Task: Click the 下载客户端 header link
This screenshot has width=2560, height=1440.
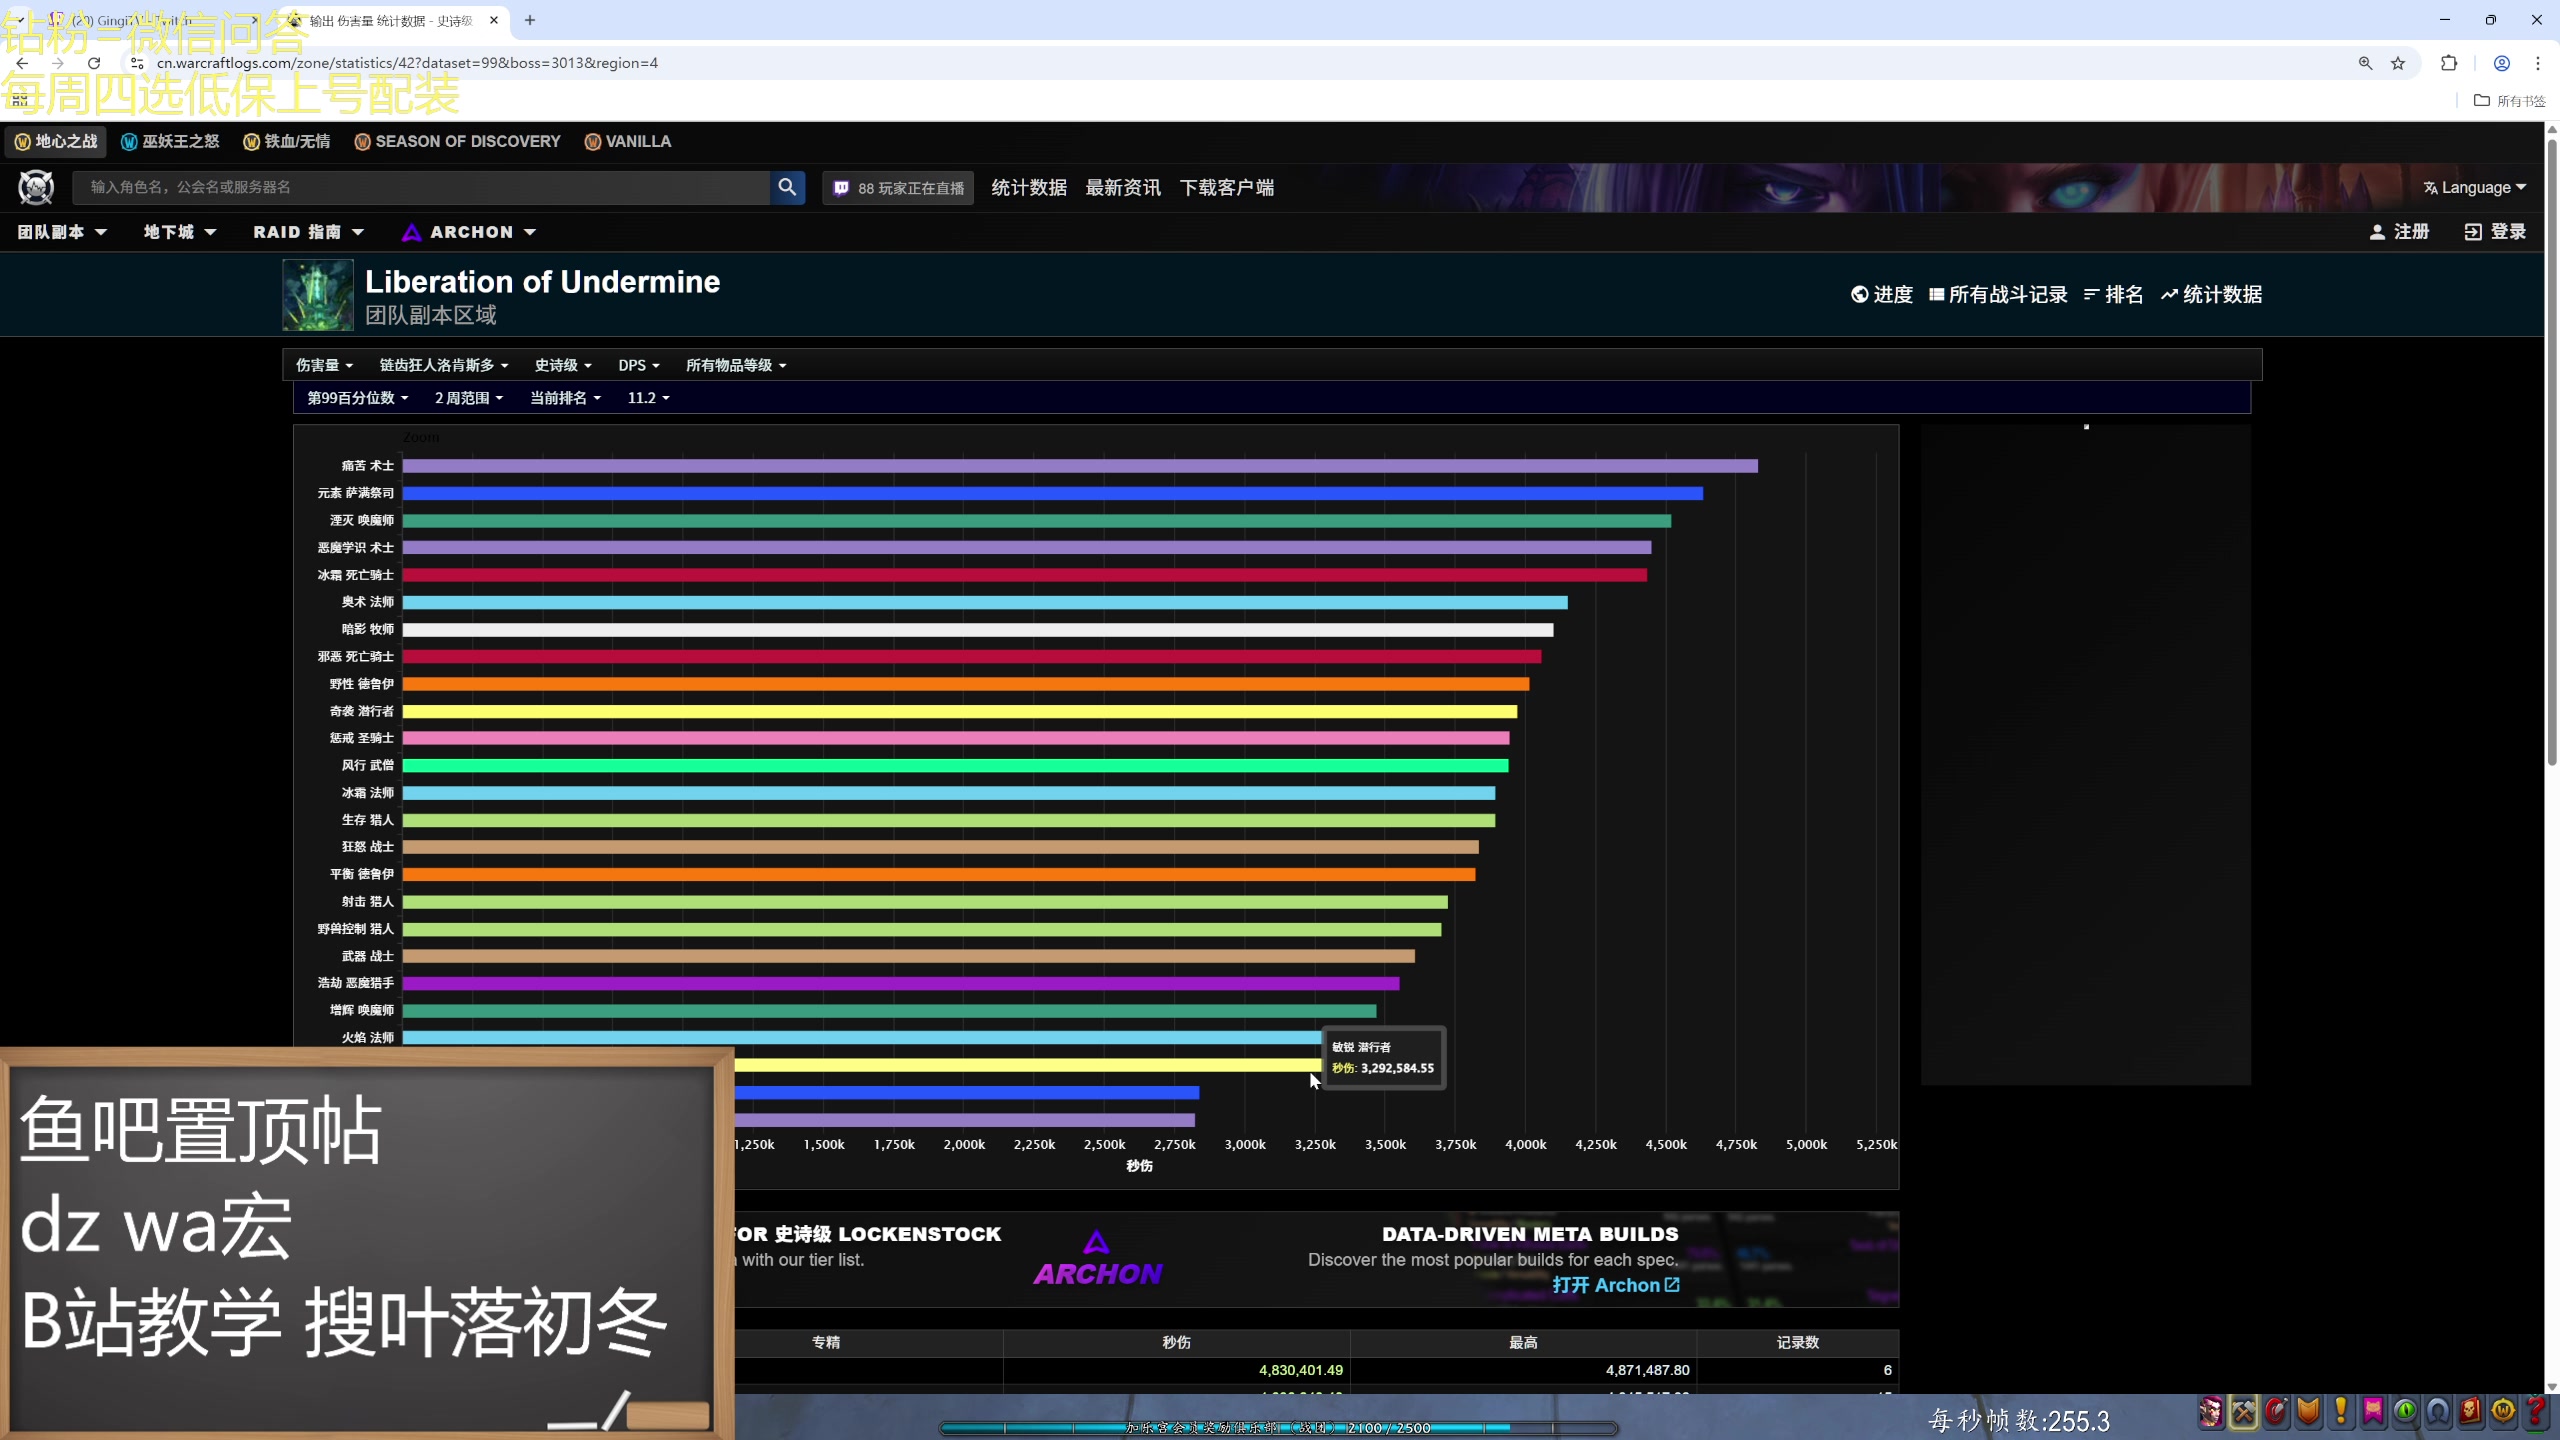Action: (x=1227, y=188)
